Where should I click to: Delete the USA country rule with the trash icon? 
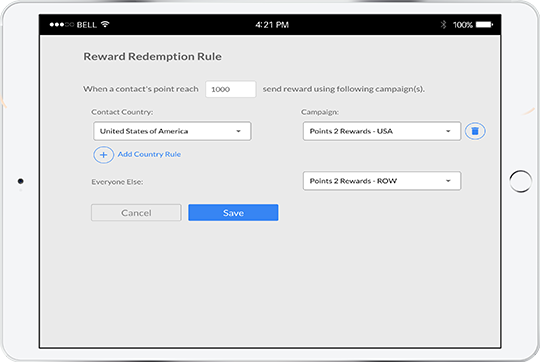pyautogui.click(x=475, y=131)
